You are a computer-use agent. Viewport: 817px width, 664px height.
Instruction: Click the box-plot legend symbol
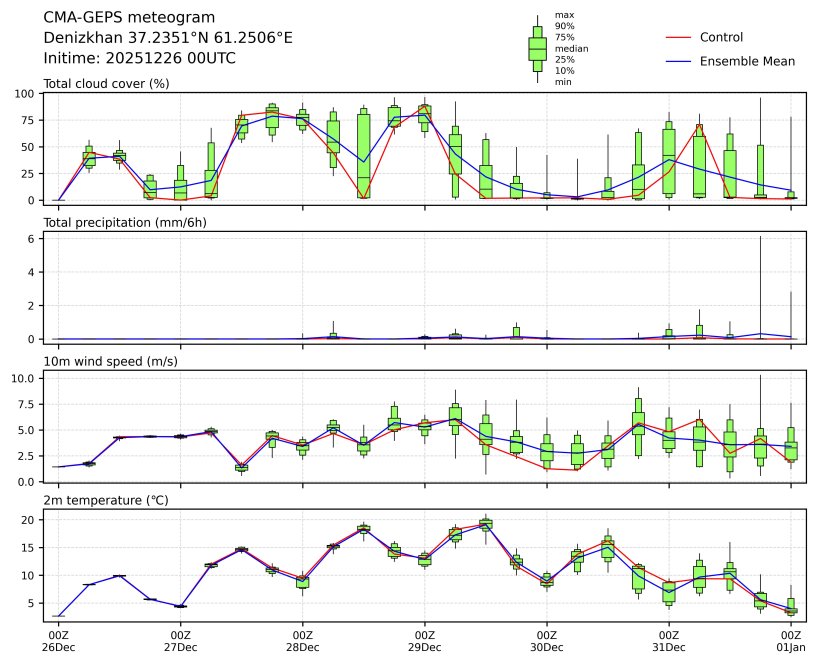[537, 48]
